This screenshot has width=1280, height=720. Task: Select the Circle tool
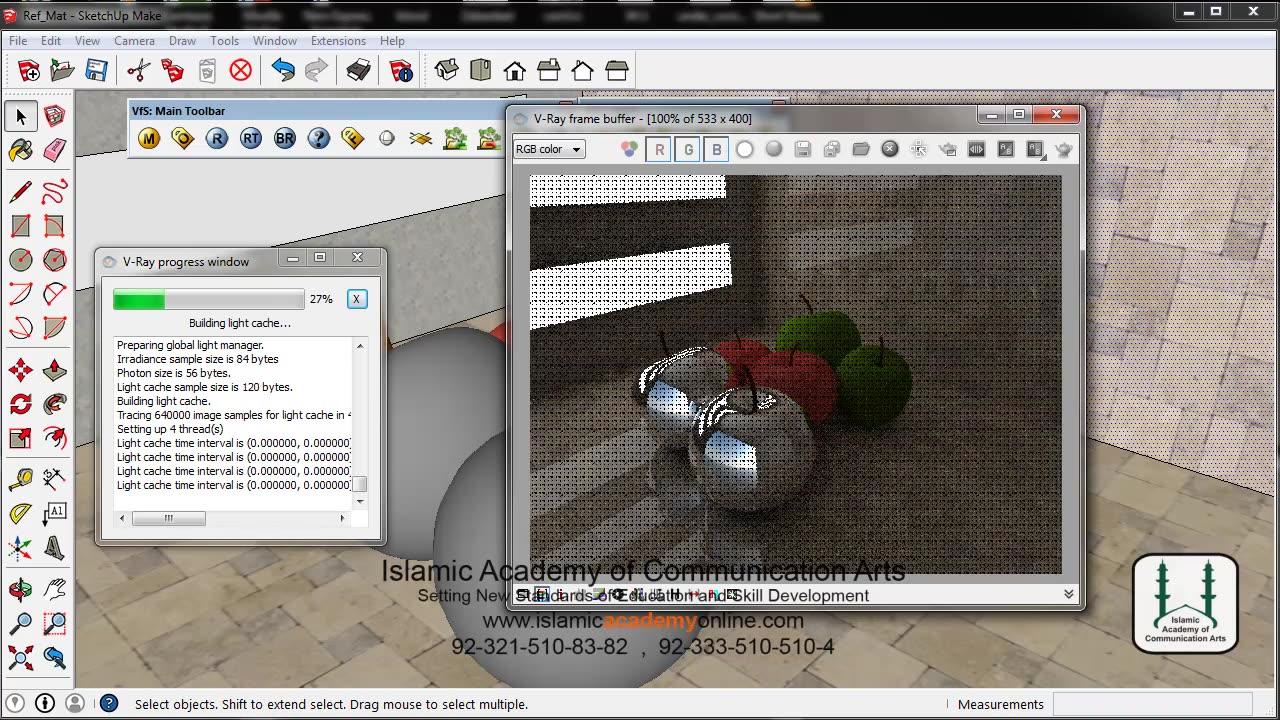(x=21, y=260)
